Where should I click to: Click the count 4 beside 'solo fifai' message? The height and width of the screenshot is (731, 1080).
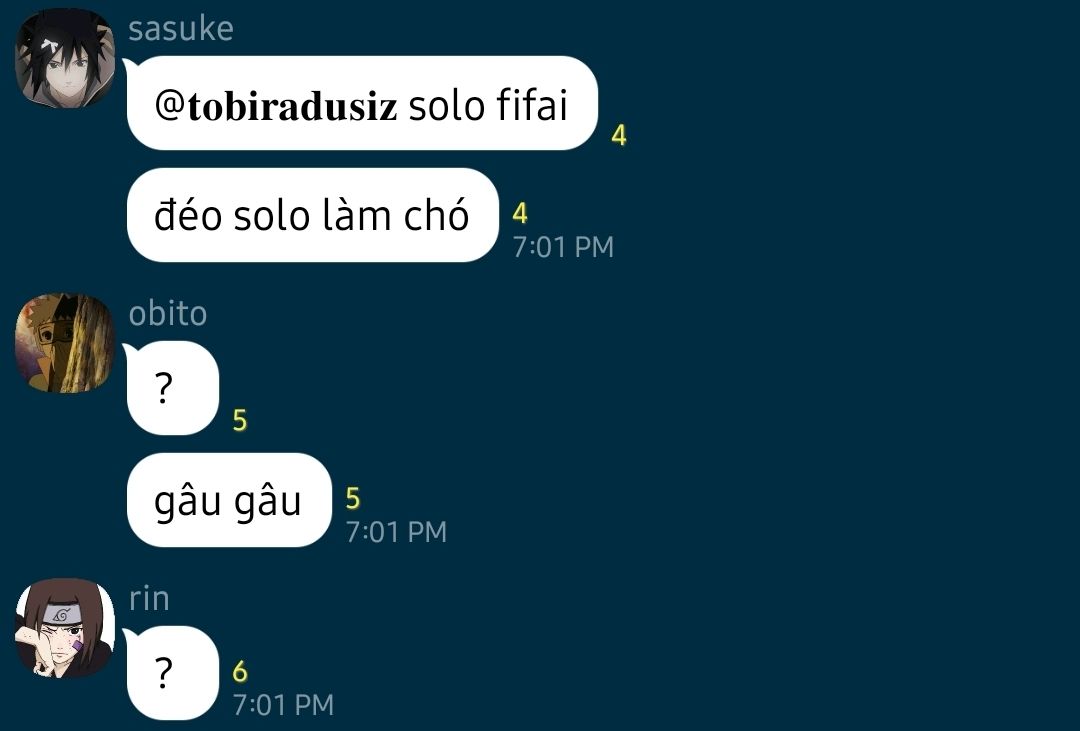point(619,135)
